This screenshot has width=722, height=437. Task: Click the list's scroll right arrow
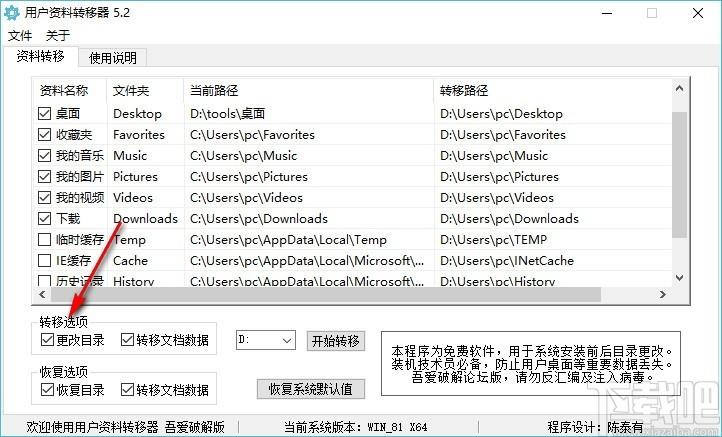click(x=663, y=294)
